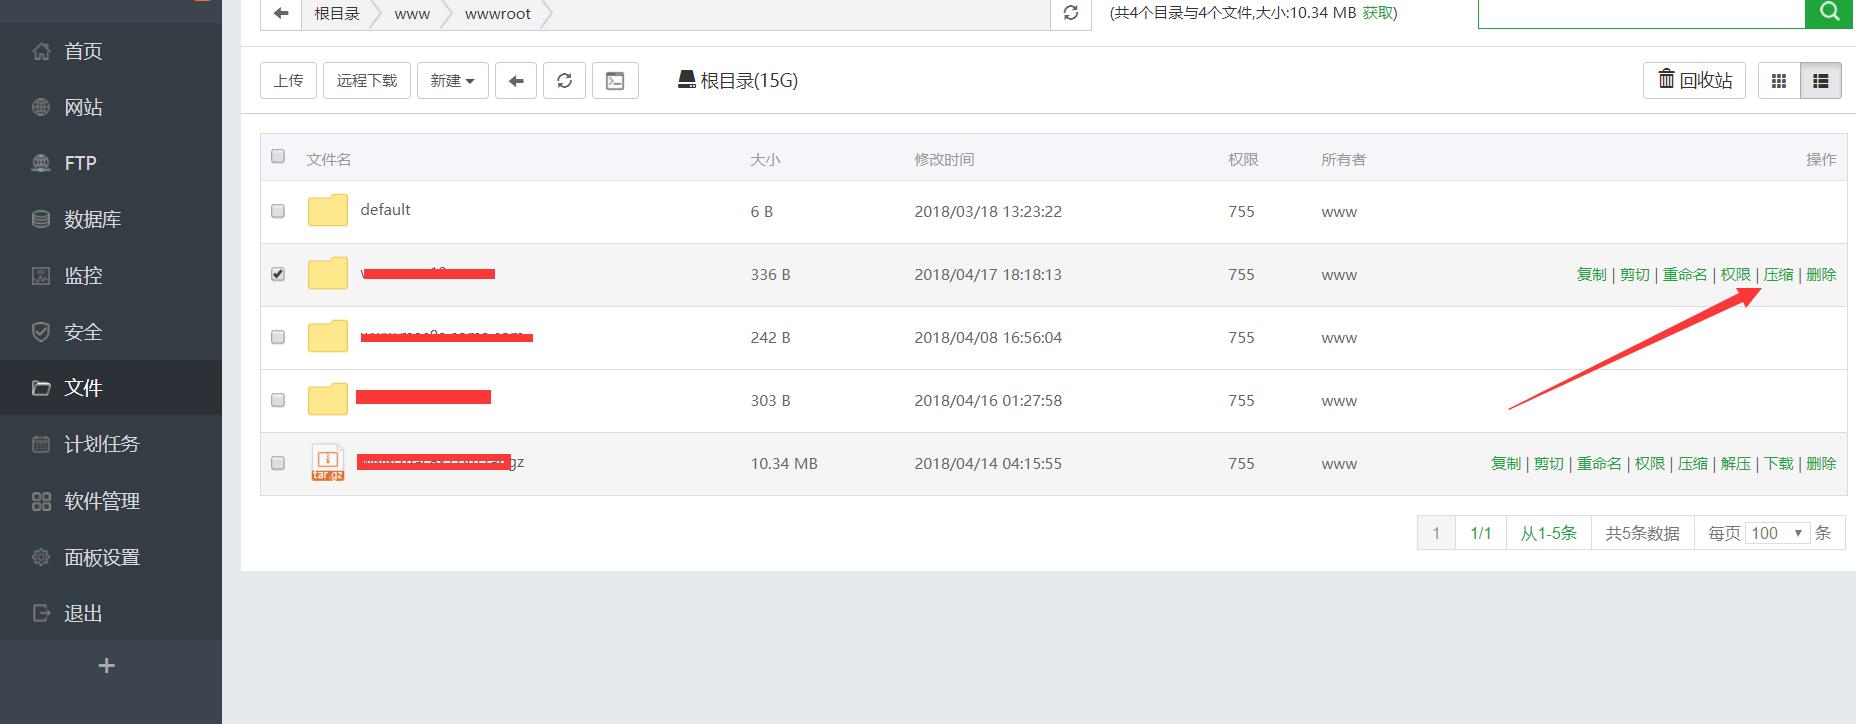Check the tar.gz file row checkbox

tap(278, 463)
